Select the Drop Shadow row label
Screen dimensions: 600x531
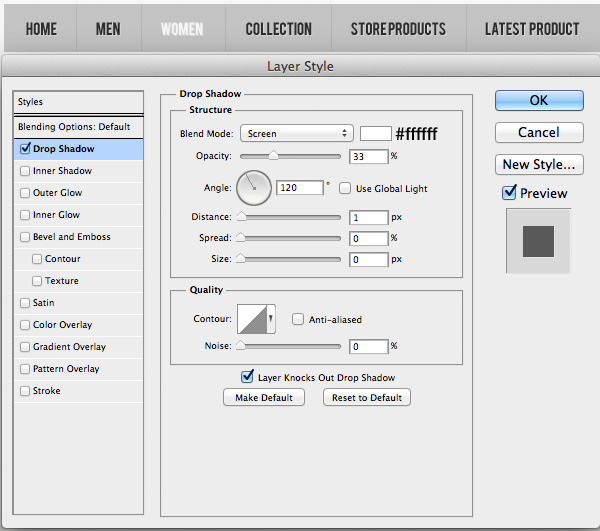click(x=64, y=148)
